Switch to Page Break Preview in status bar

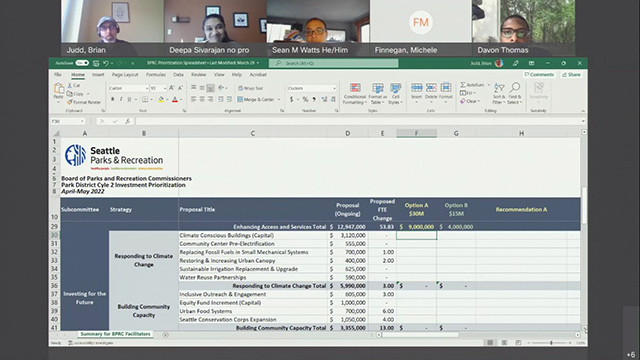518,343
